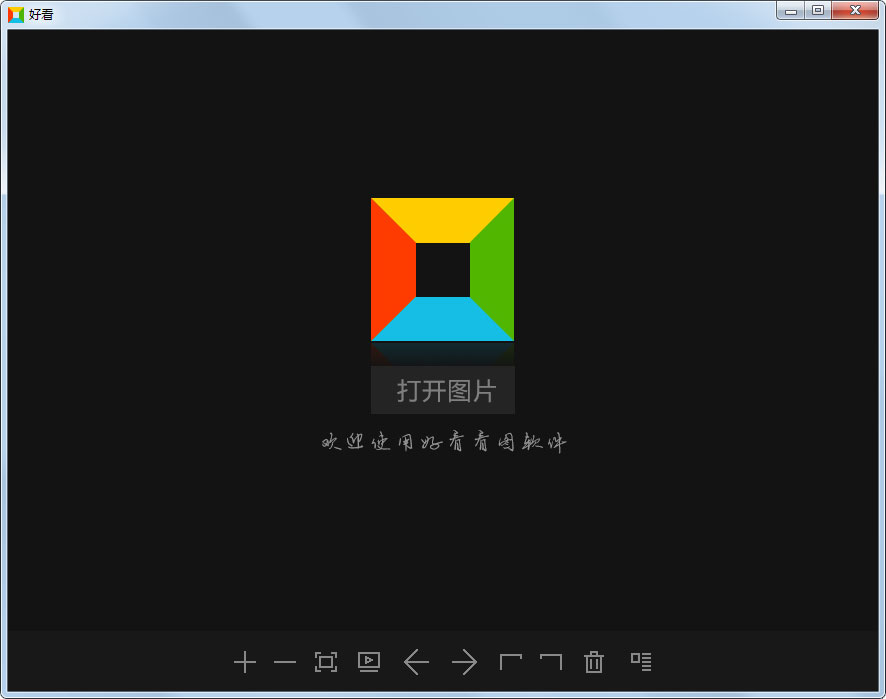Screen dimensions: 886x699
Task: Go to previous image with the left arrow
Action: [x=416, y=662]
